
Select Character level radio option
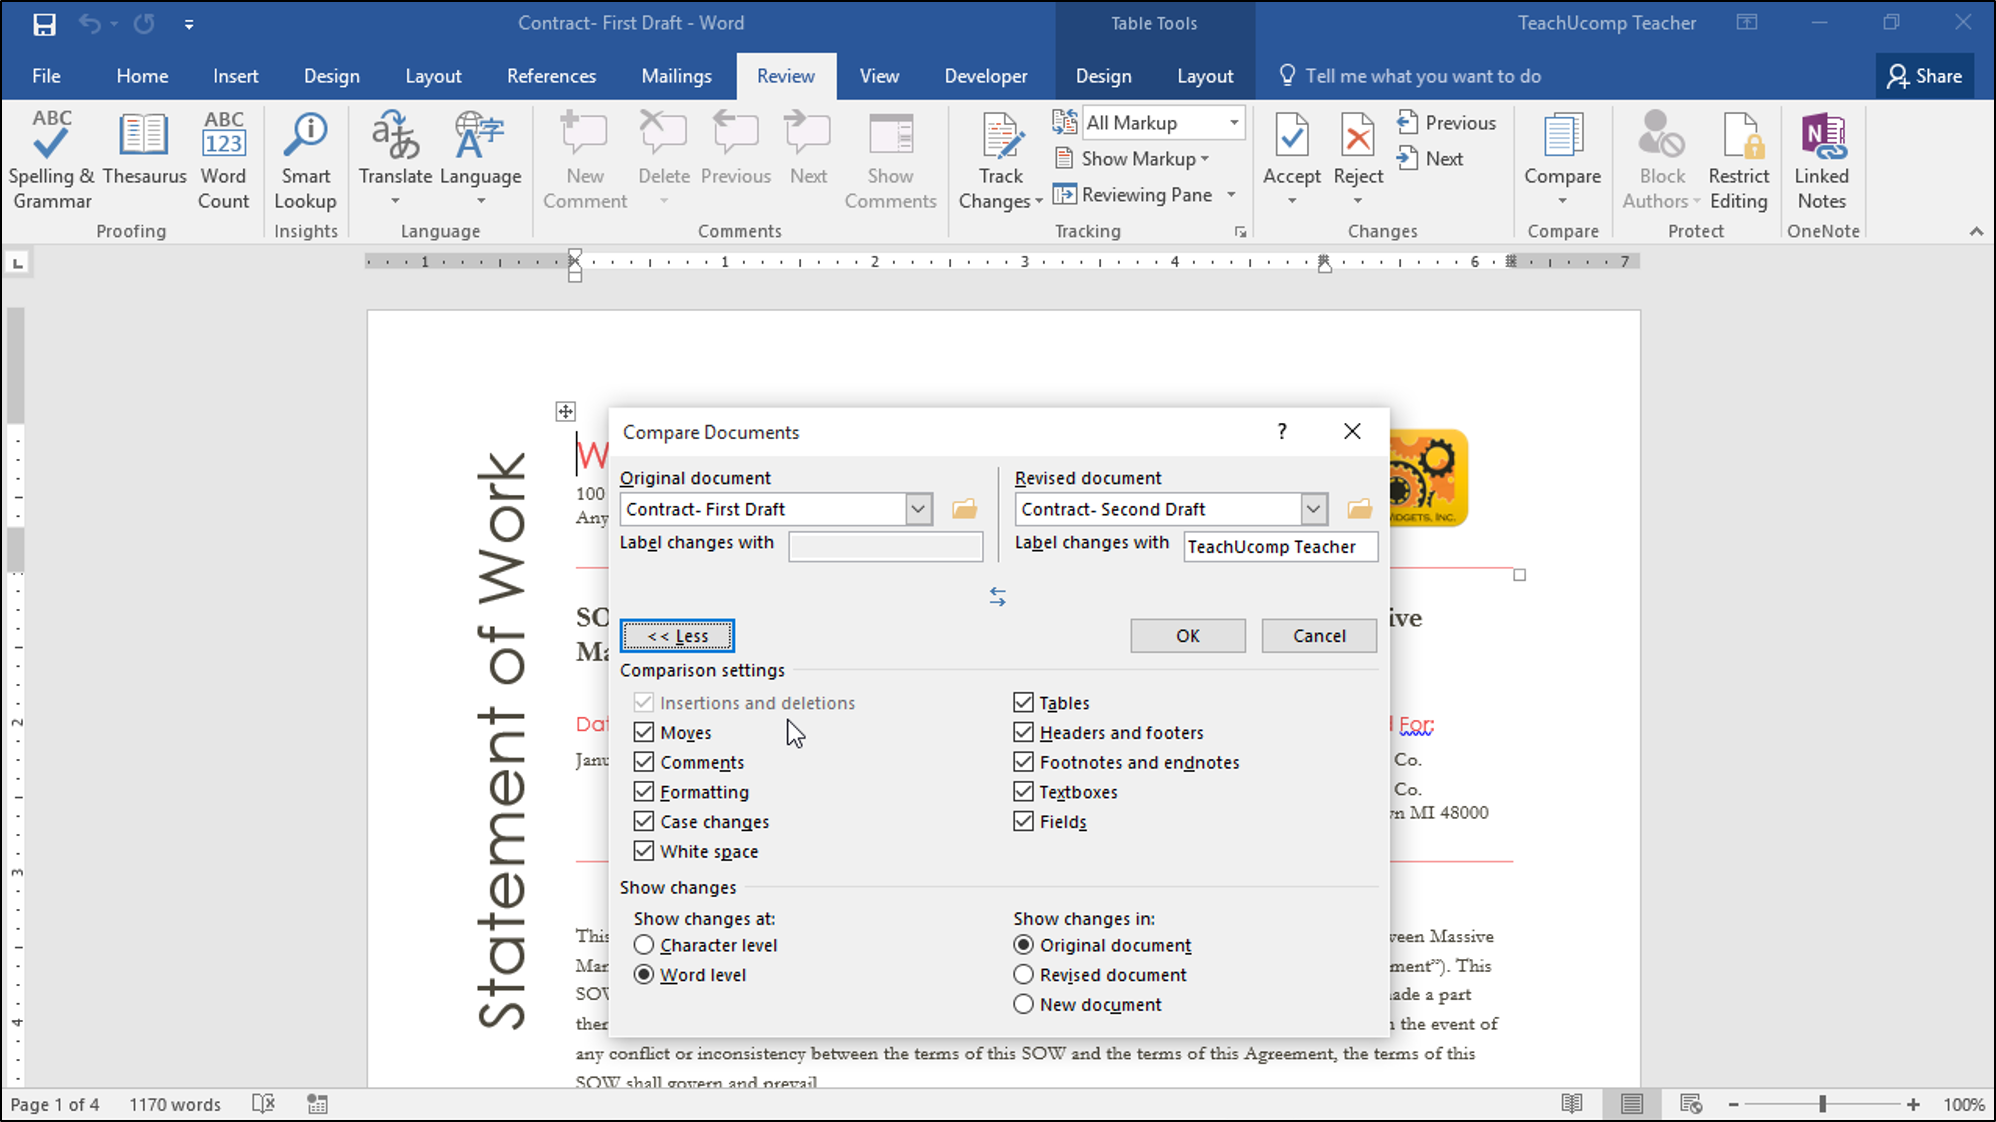click(x=644, y=945)
